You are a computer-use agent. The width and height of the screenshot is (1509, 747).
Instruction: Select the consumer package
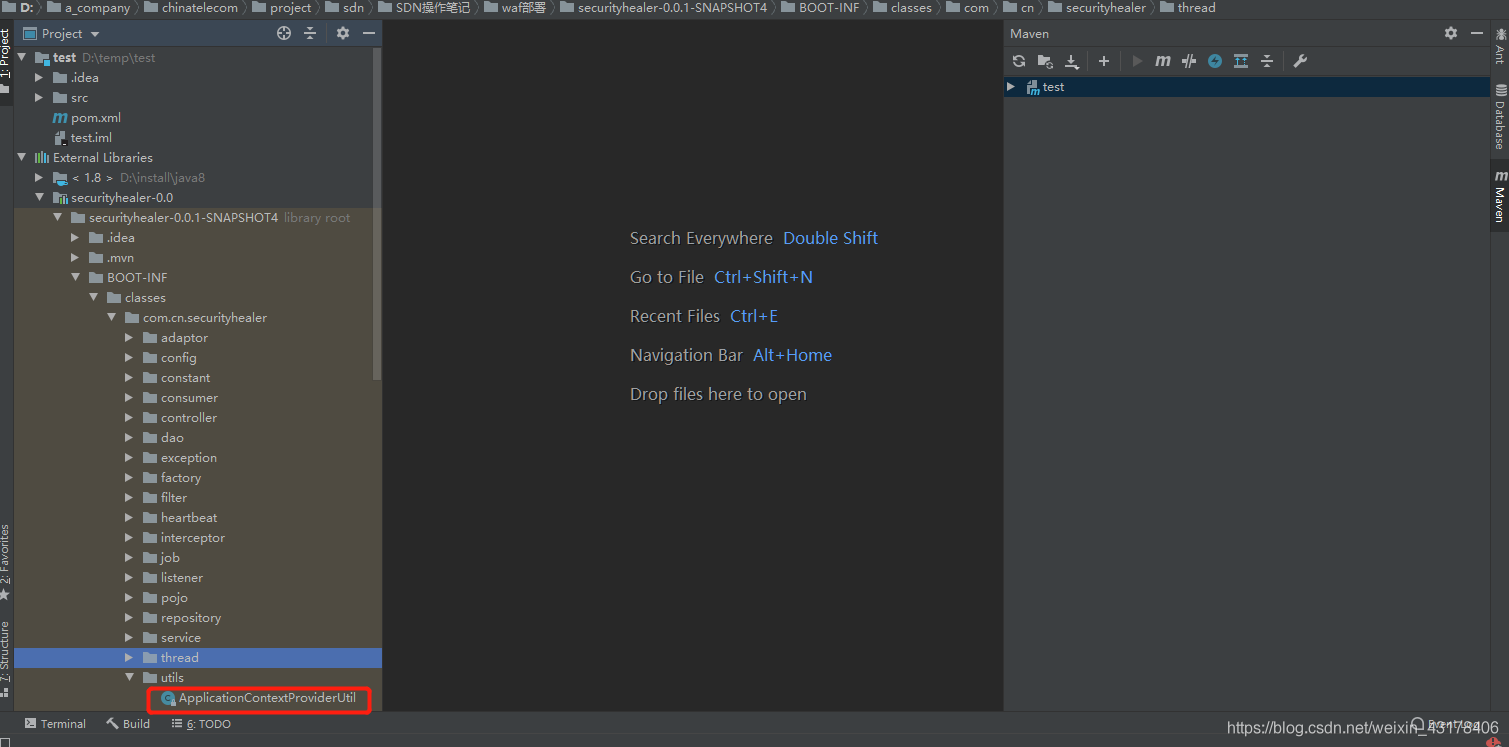pos(189,398)
